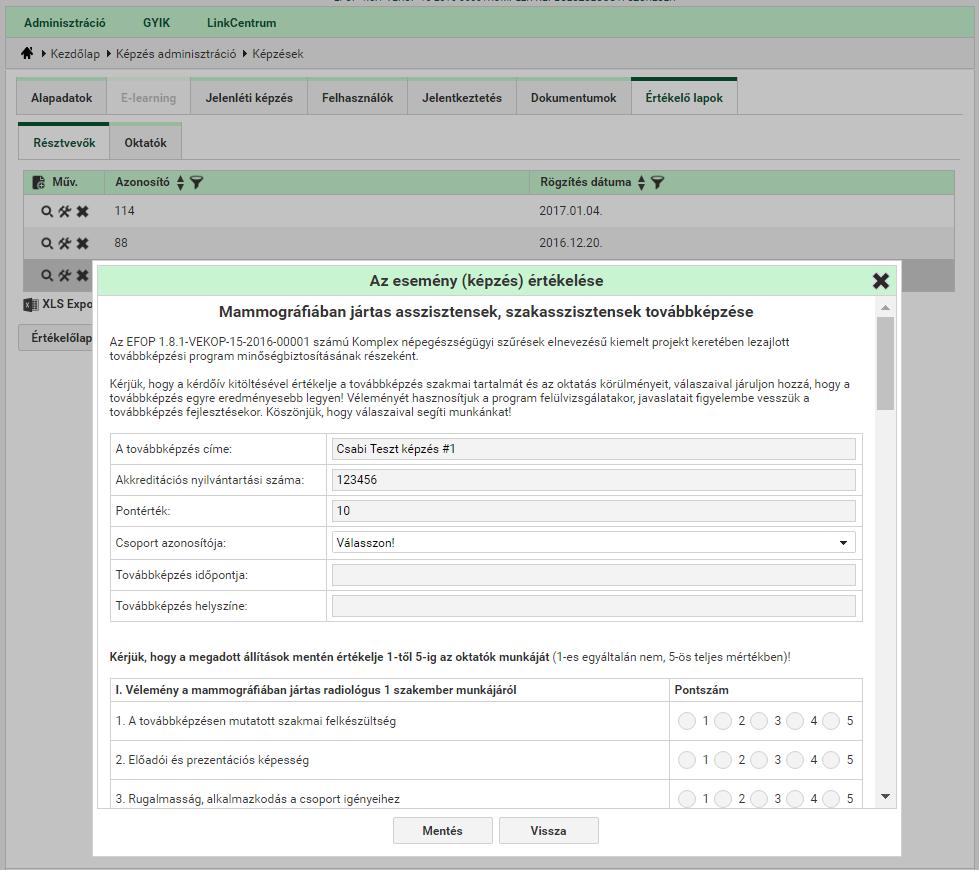Click the Értékelőlap button behind dialog
979x870 pixels.
tap(56, 337)
